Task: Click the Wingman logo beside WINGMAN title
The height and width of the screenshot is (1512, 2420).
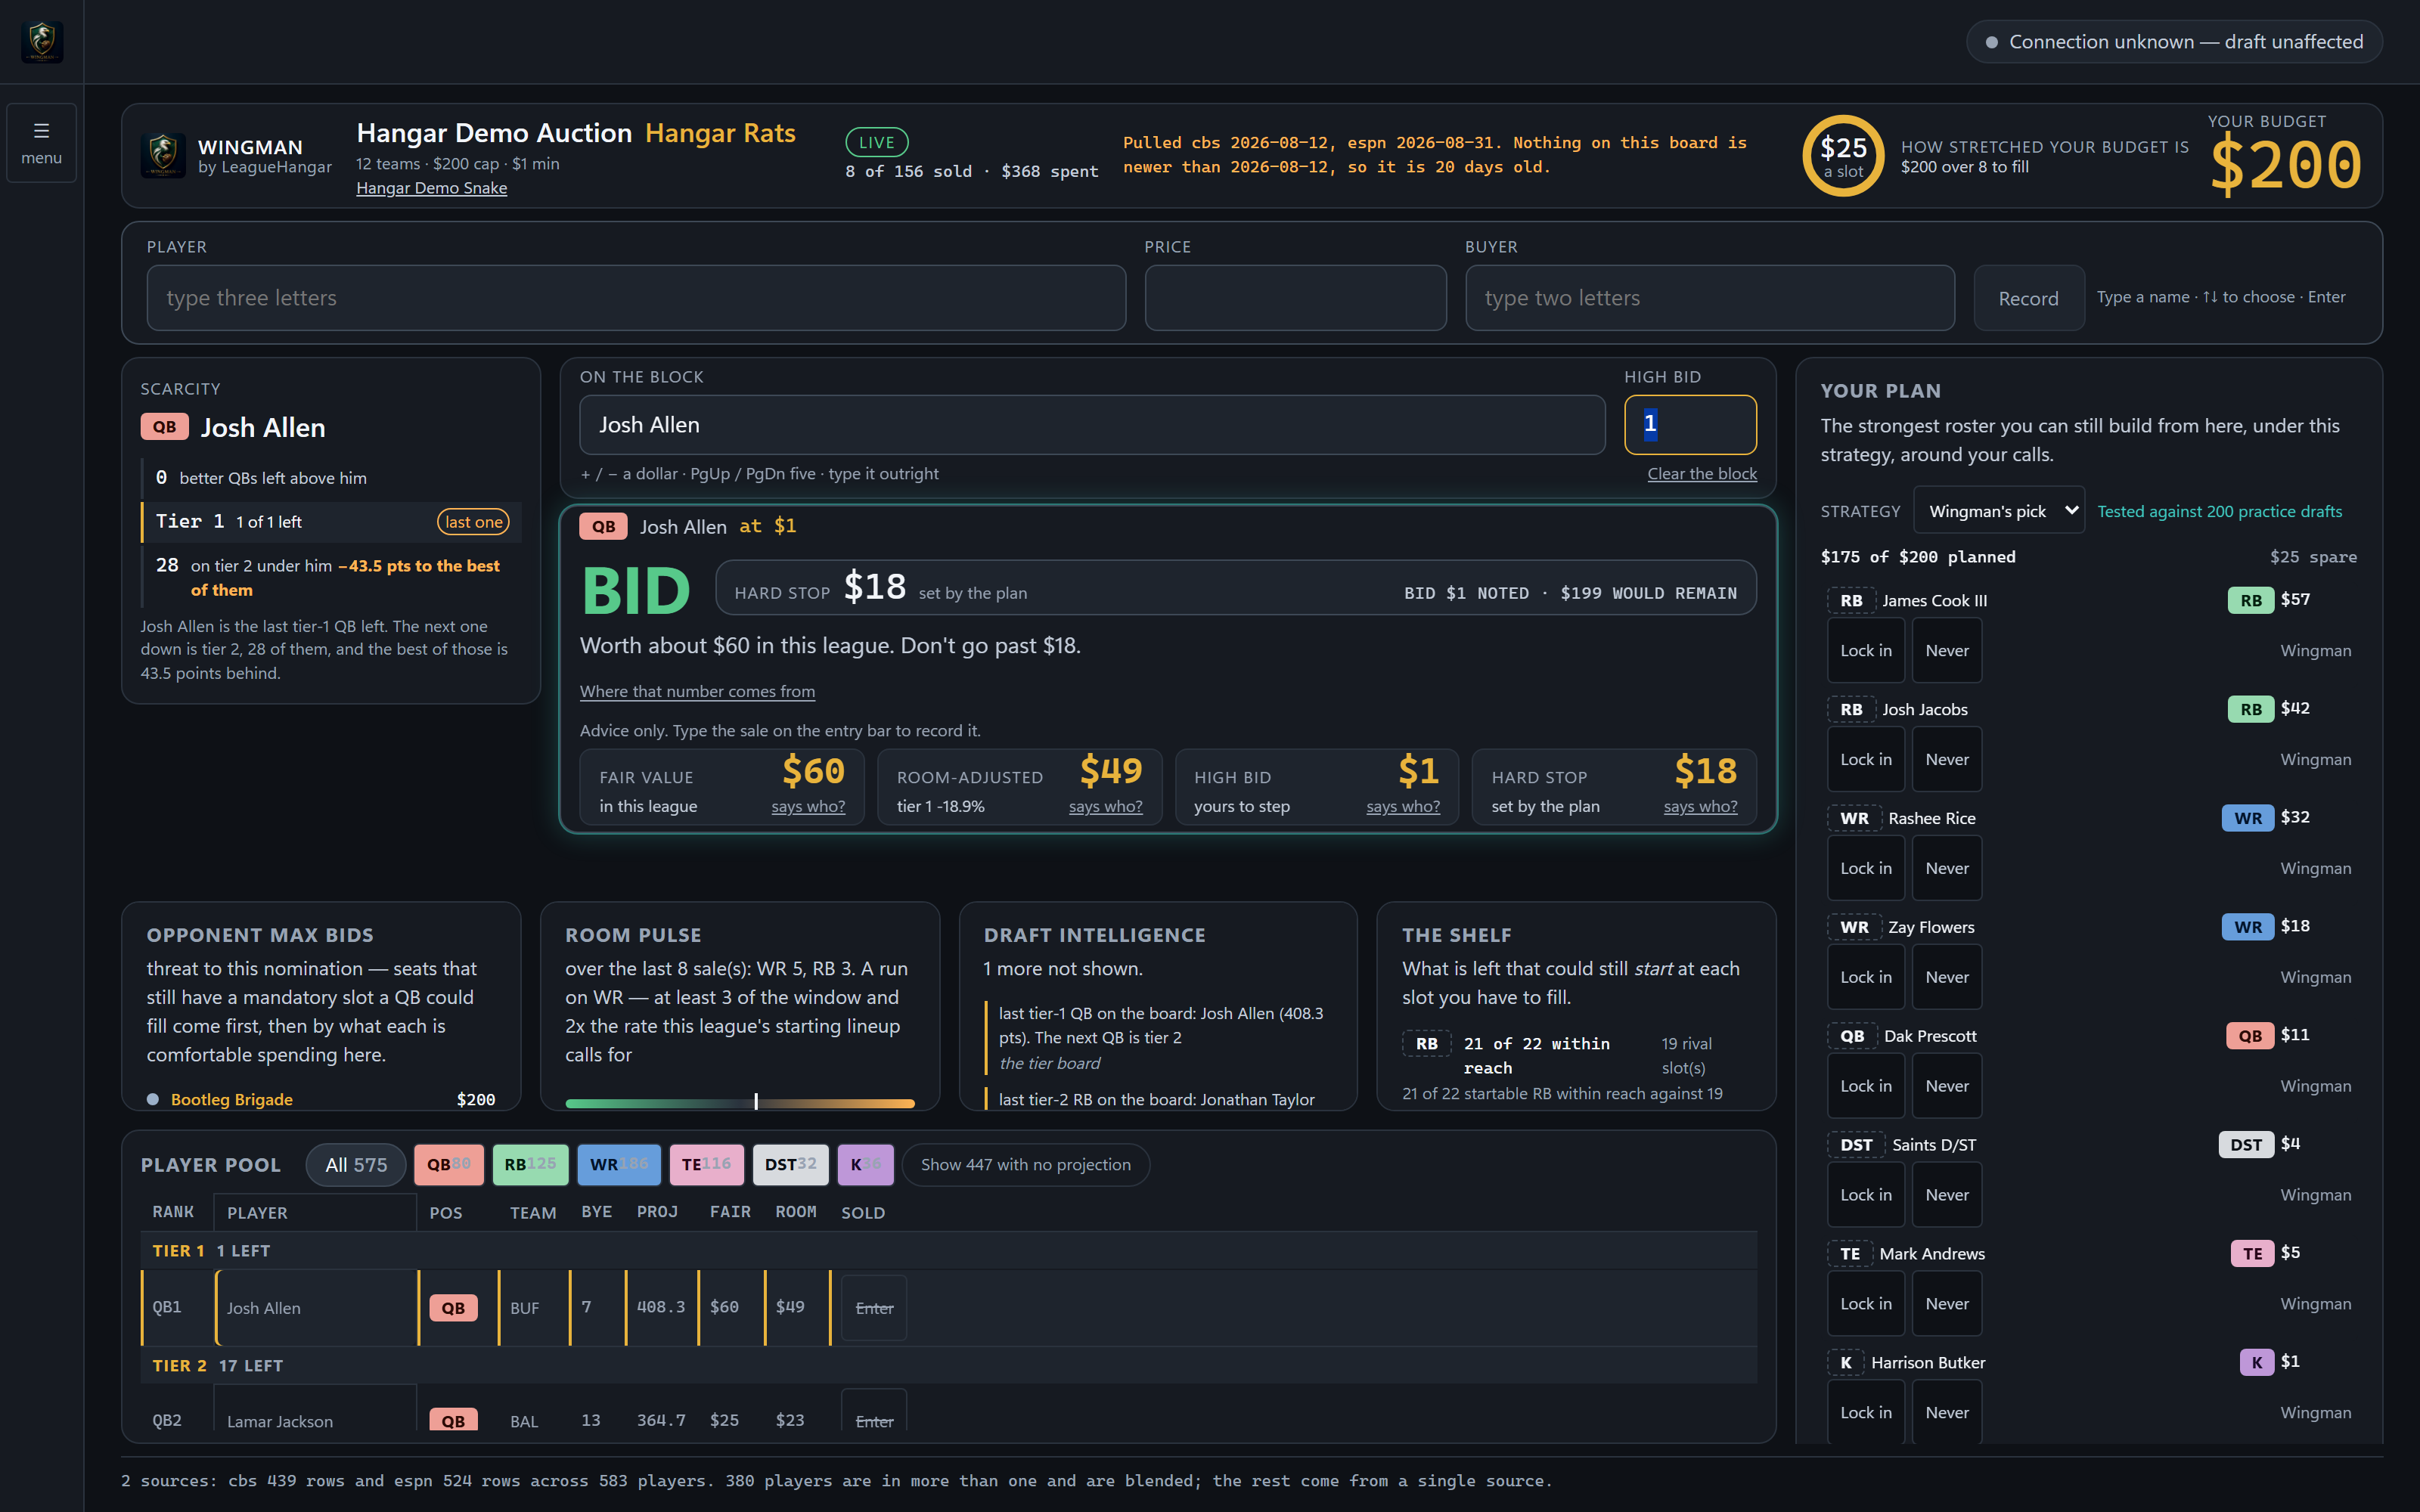Action: click(163, 156)
